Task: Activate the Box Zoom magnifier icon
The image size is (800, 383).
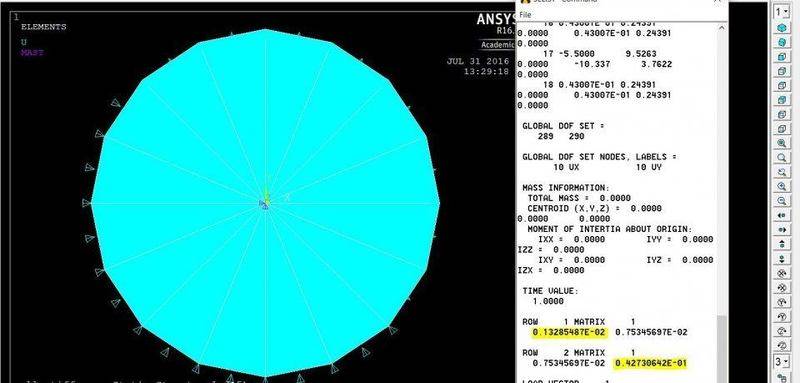Action: (x=782, y=158)
